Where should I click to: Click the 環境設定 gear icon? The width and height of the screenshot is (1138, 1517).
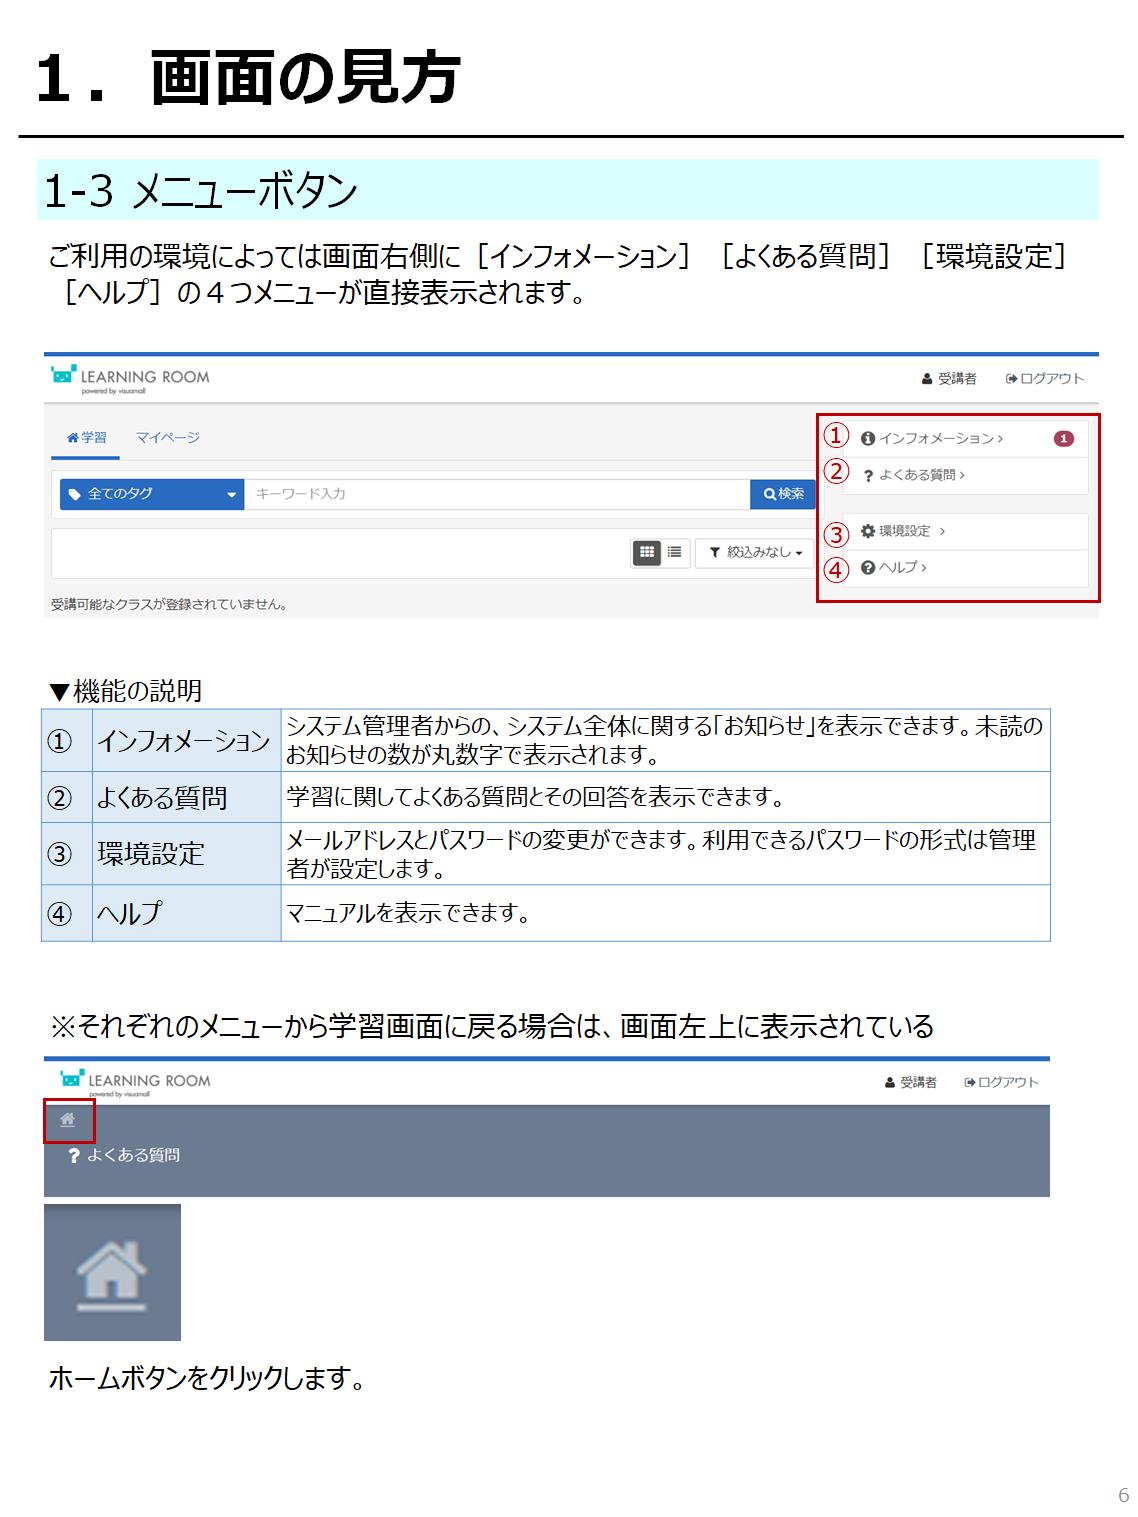[868, 531]
